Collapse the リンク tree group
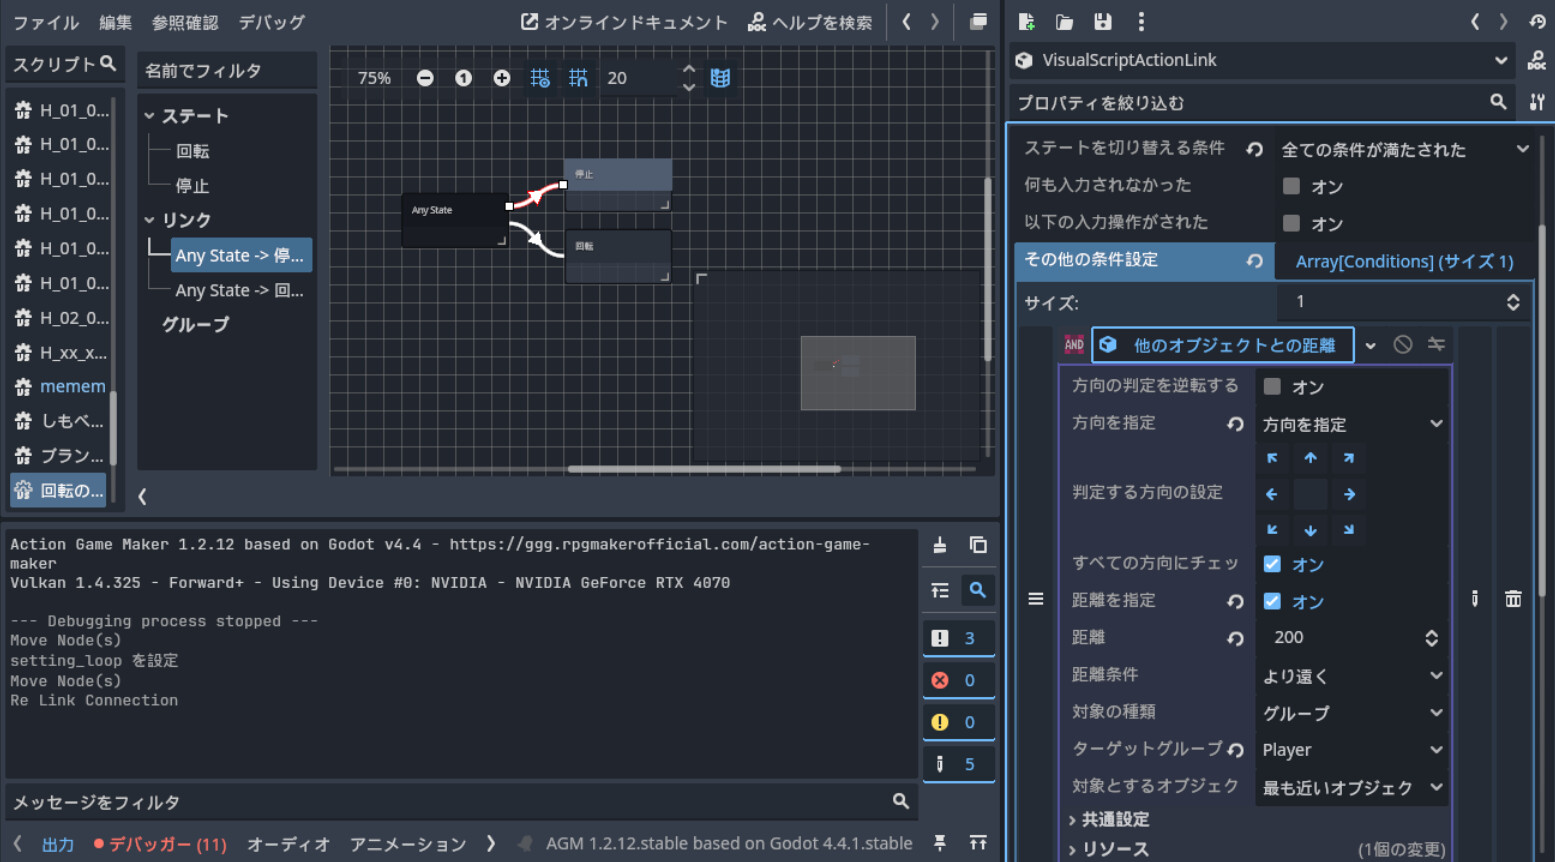This screenshot has height=862, width=1555. pos(149,220)
